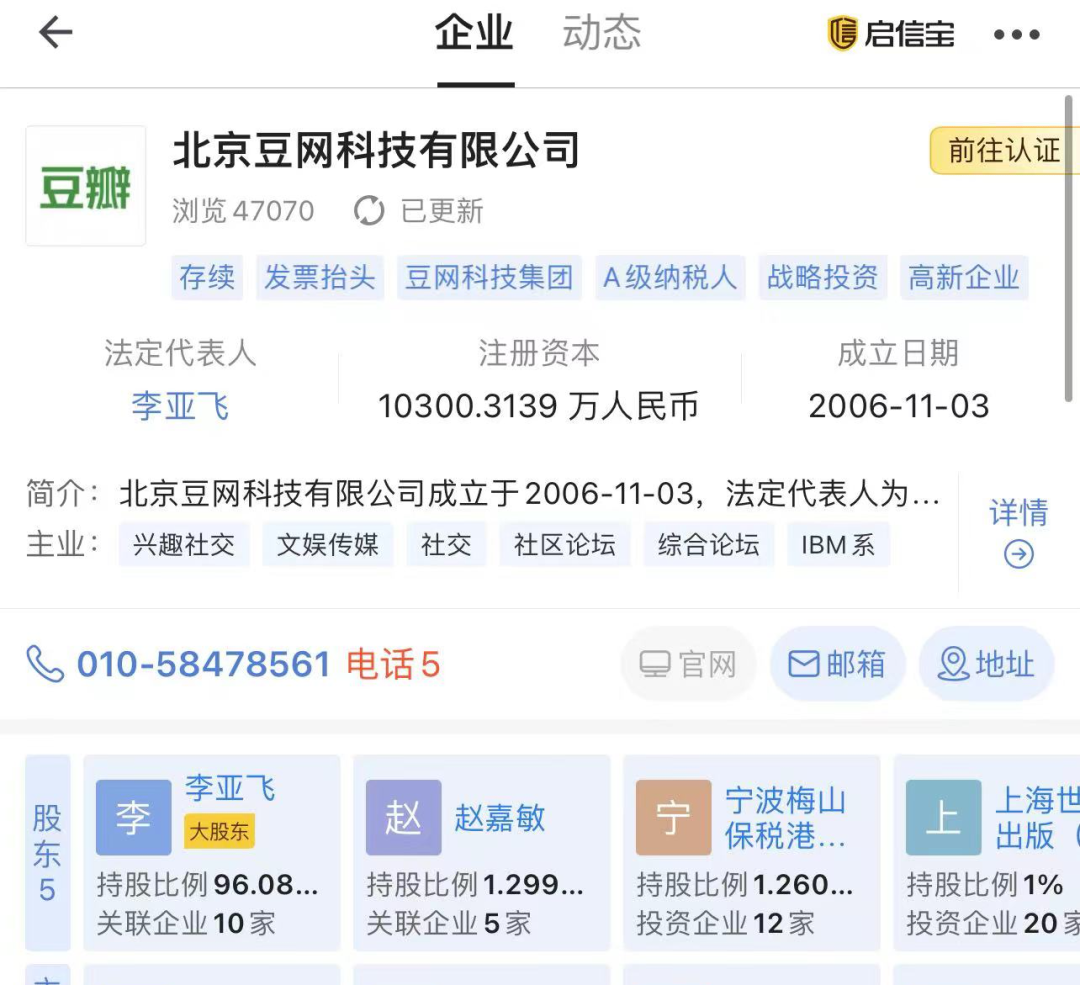1080x985 pixels.
Task: Click the 简介 company introduction text
Action: pos(529,493)
